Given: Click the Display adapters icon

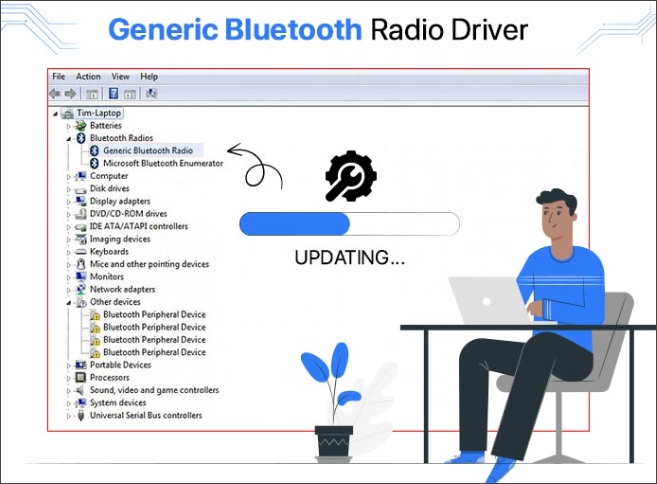Looking at the screenshot, I should pyautogui.click(x=80, y=201).
